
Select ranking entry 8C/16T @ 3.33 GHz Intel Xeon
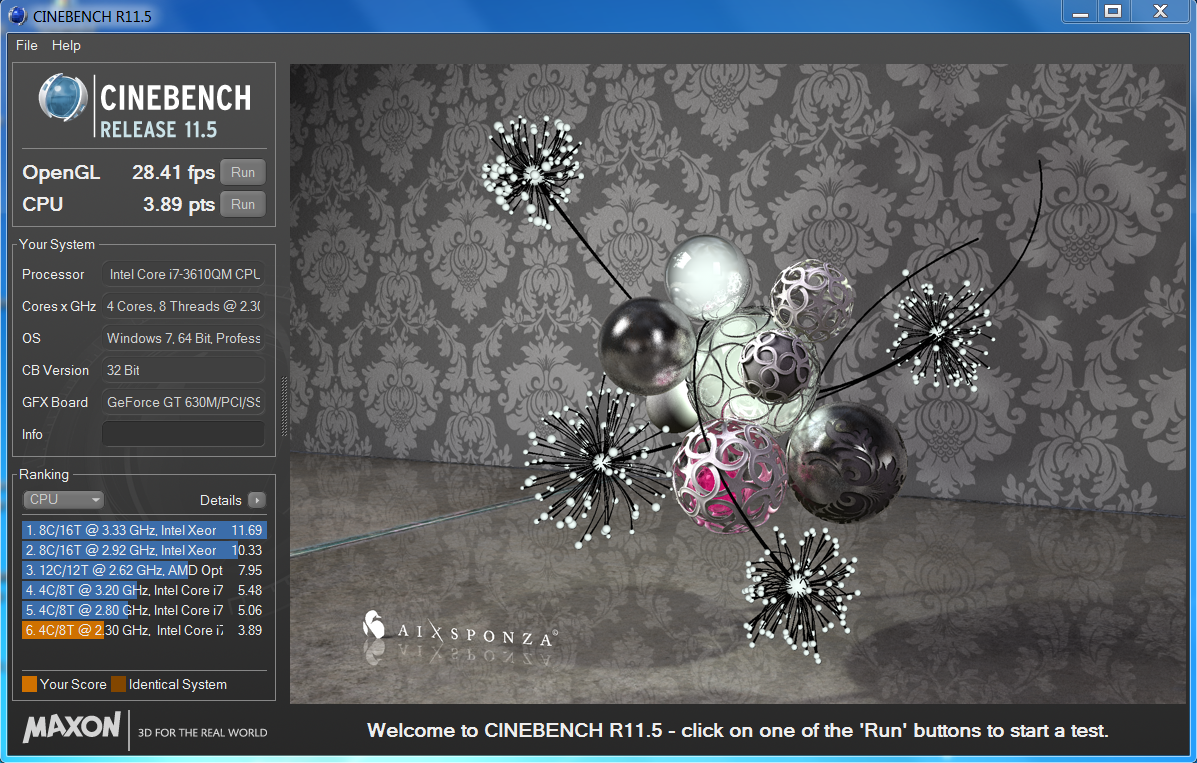click(144, 530)
